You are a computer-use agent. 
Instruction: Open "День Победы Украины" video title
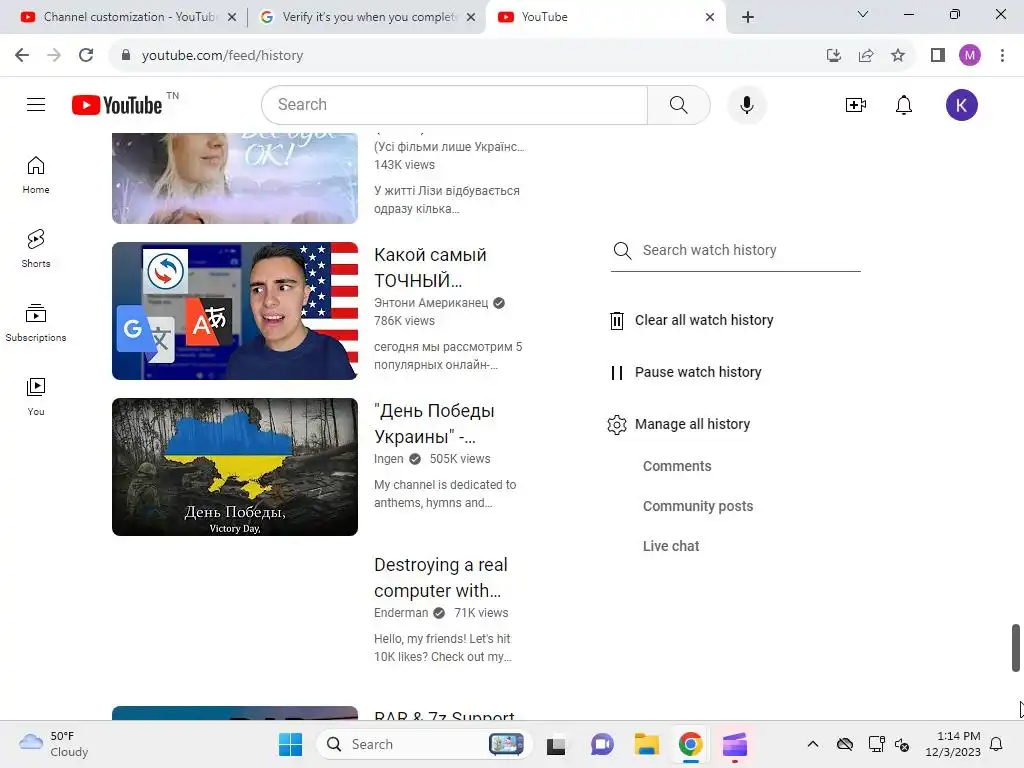(x=434, y=424)
